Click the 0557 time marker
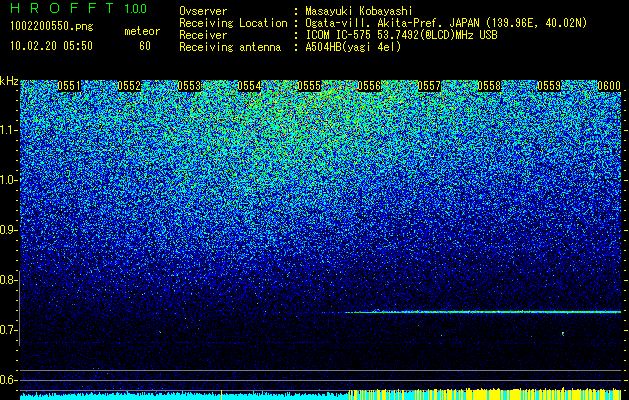Viewport: 629px width, 400px height. (429, 86)
